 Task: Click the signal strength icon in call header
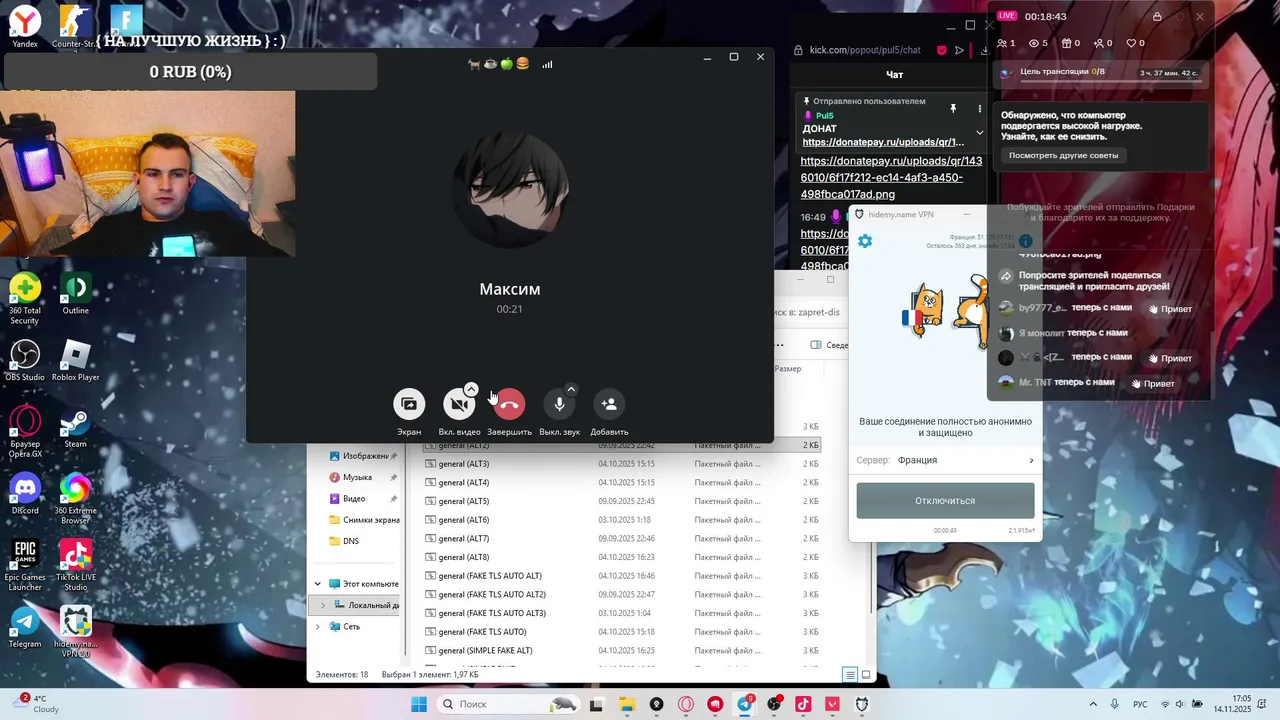click(547, 65)
